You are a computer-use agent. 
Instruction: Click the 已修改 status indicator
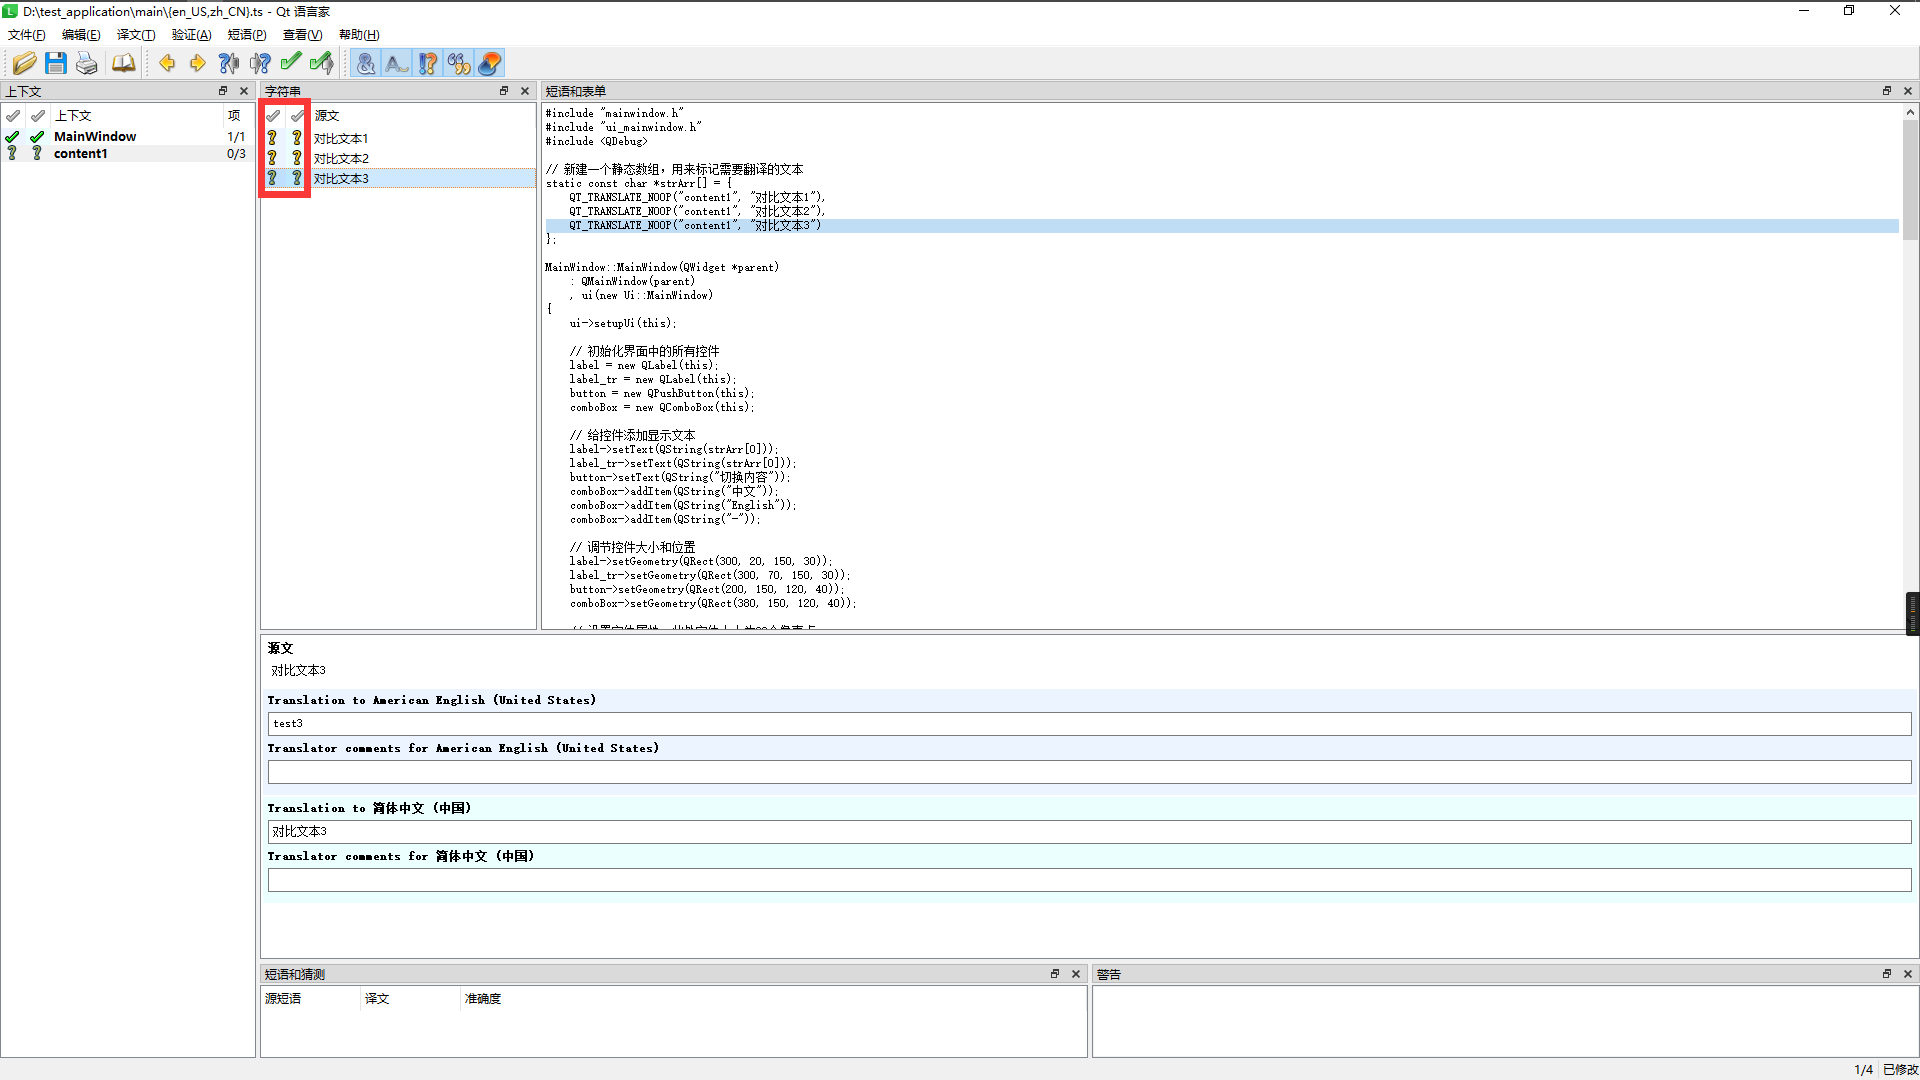(x=1900, y=1070)
